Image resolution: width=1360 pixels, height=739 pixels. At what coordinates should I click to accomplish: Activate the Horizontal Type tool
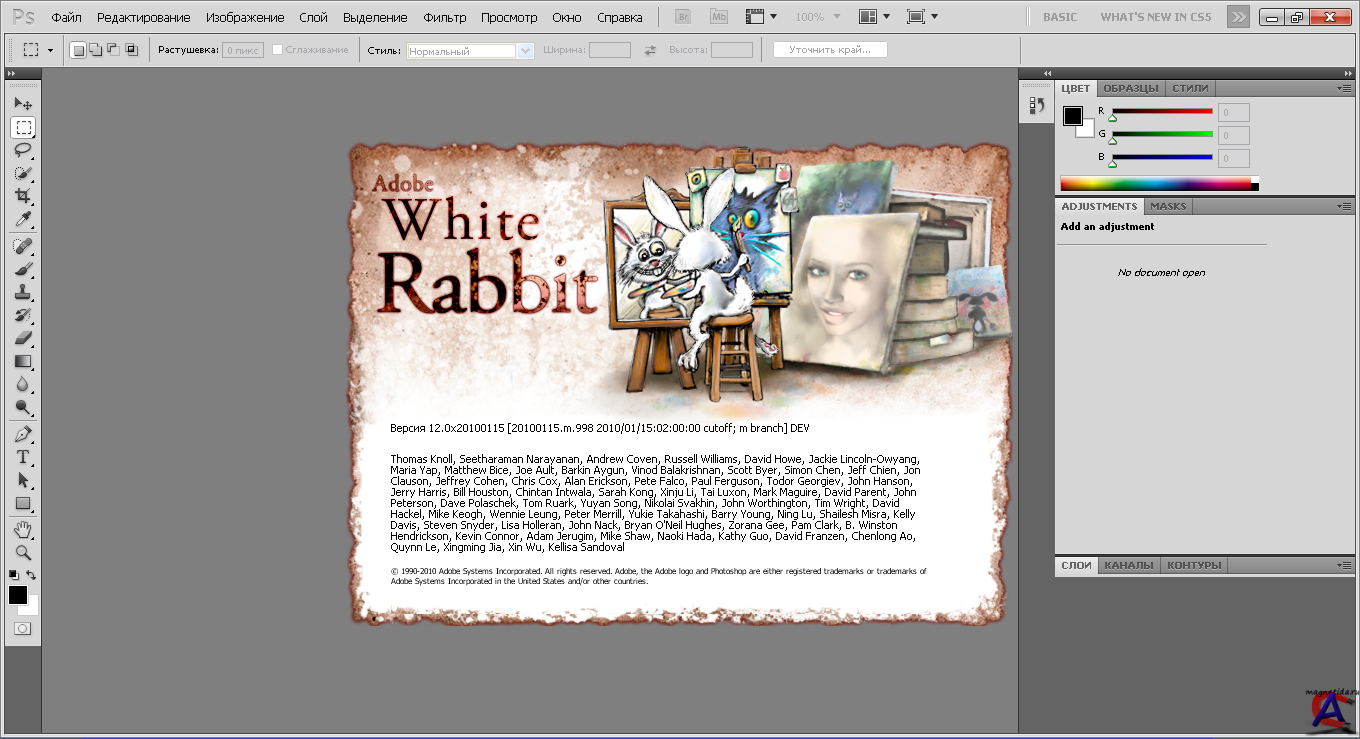click(23, 457)
